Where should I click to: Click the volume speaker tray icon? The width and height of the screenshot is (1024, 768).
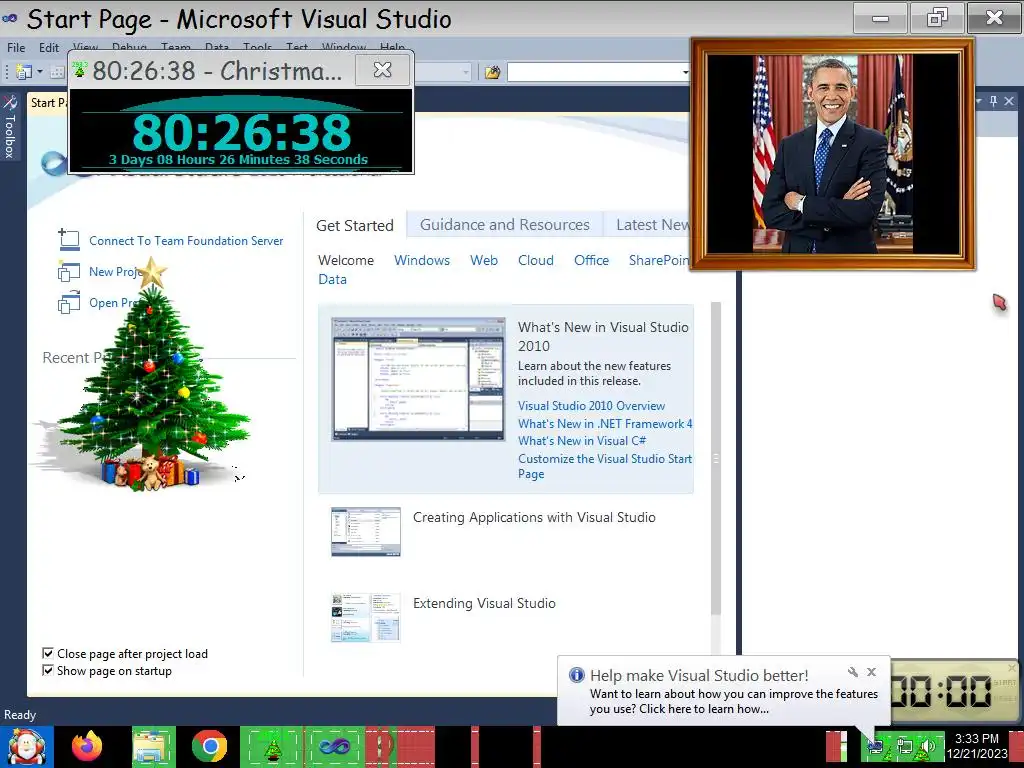(x=927, y=746)
